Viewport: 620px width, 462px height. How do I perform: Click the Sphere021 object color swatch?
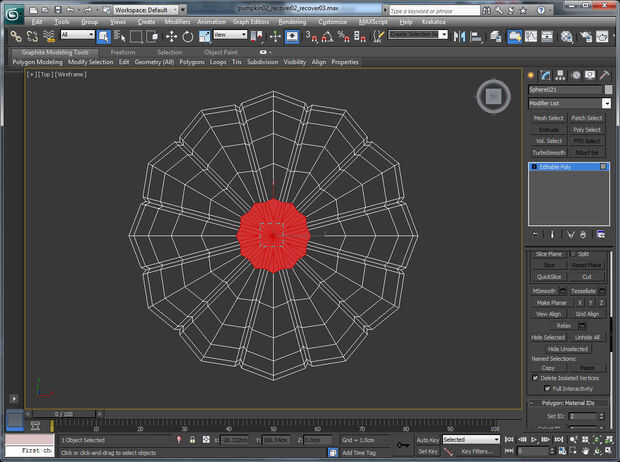click(x=606, y=89)
